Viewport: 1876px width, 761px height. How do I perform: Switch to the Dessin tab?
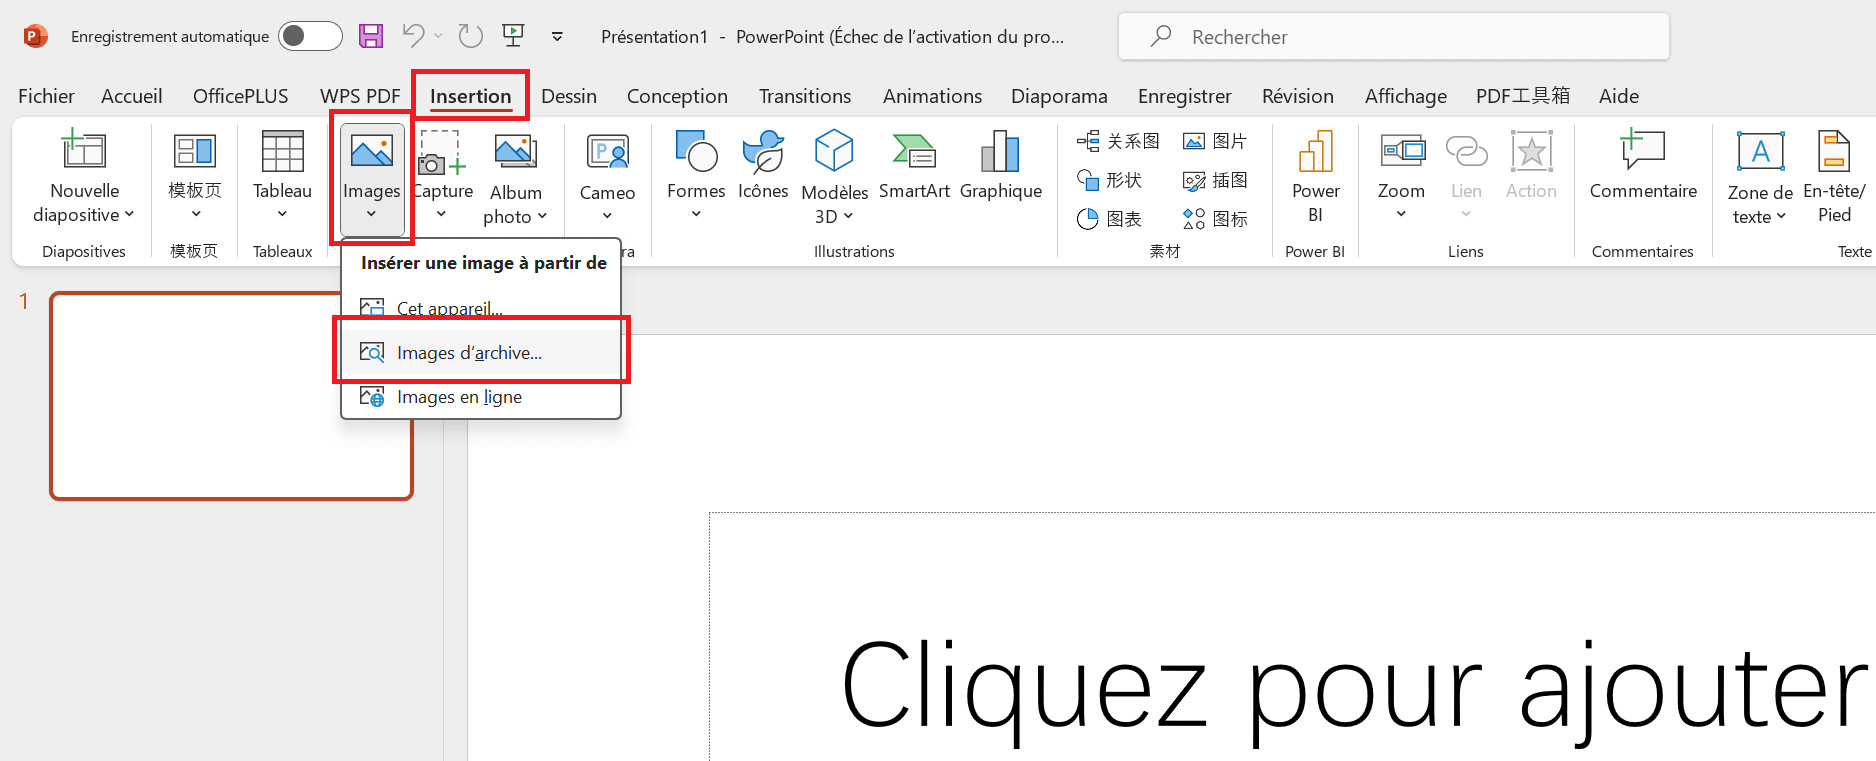pos(569,96)
